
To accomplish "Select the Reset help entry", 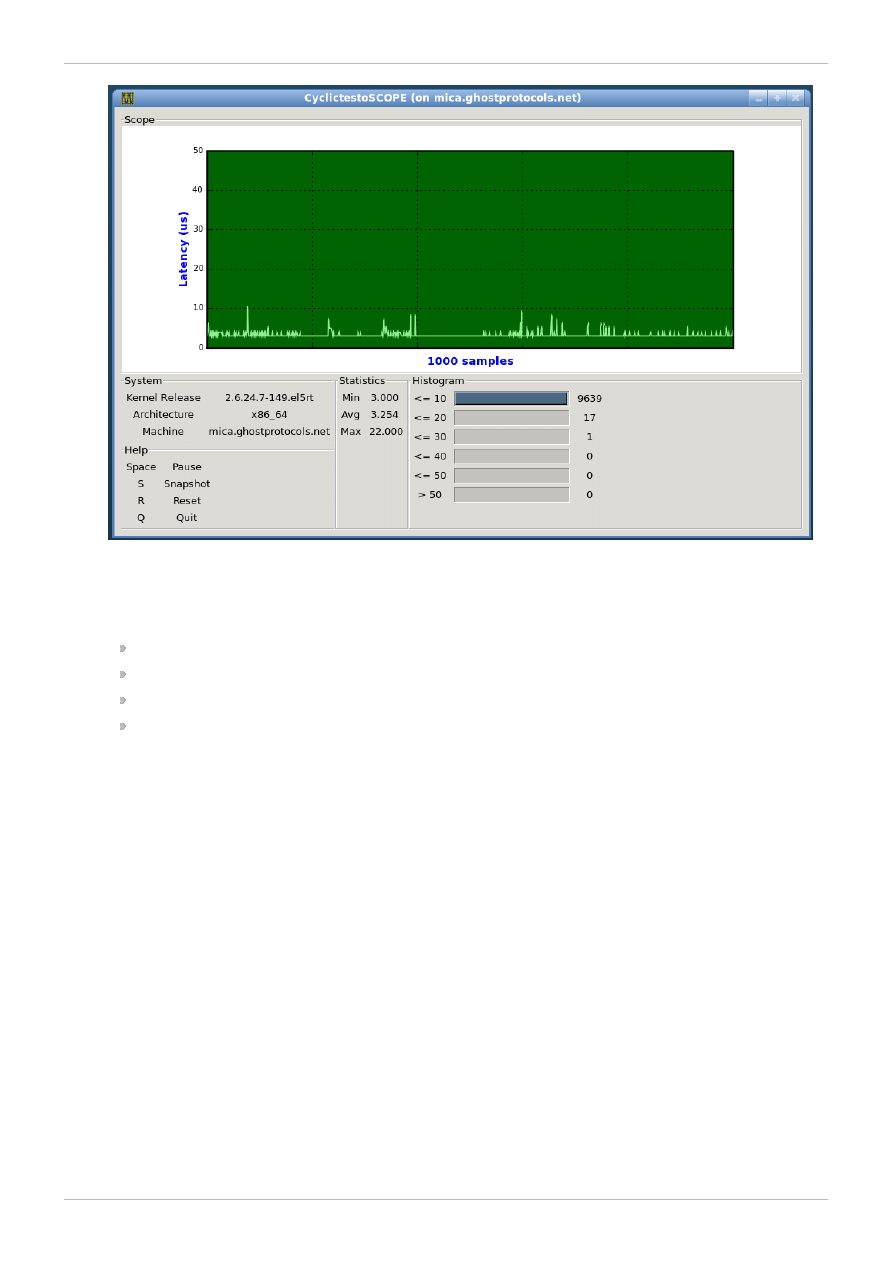I will tap(186, 501).
